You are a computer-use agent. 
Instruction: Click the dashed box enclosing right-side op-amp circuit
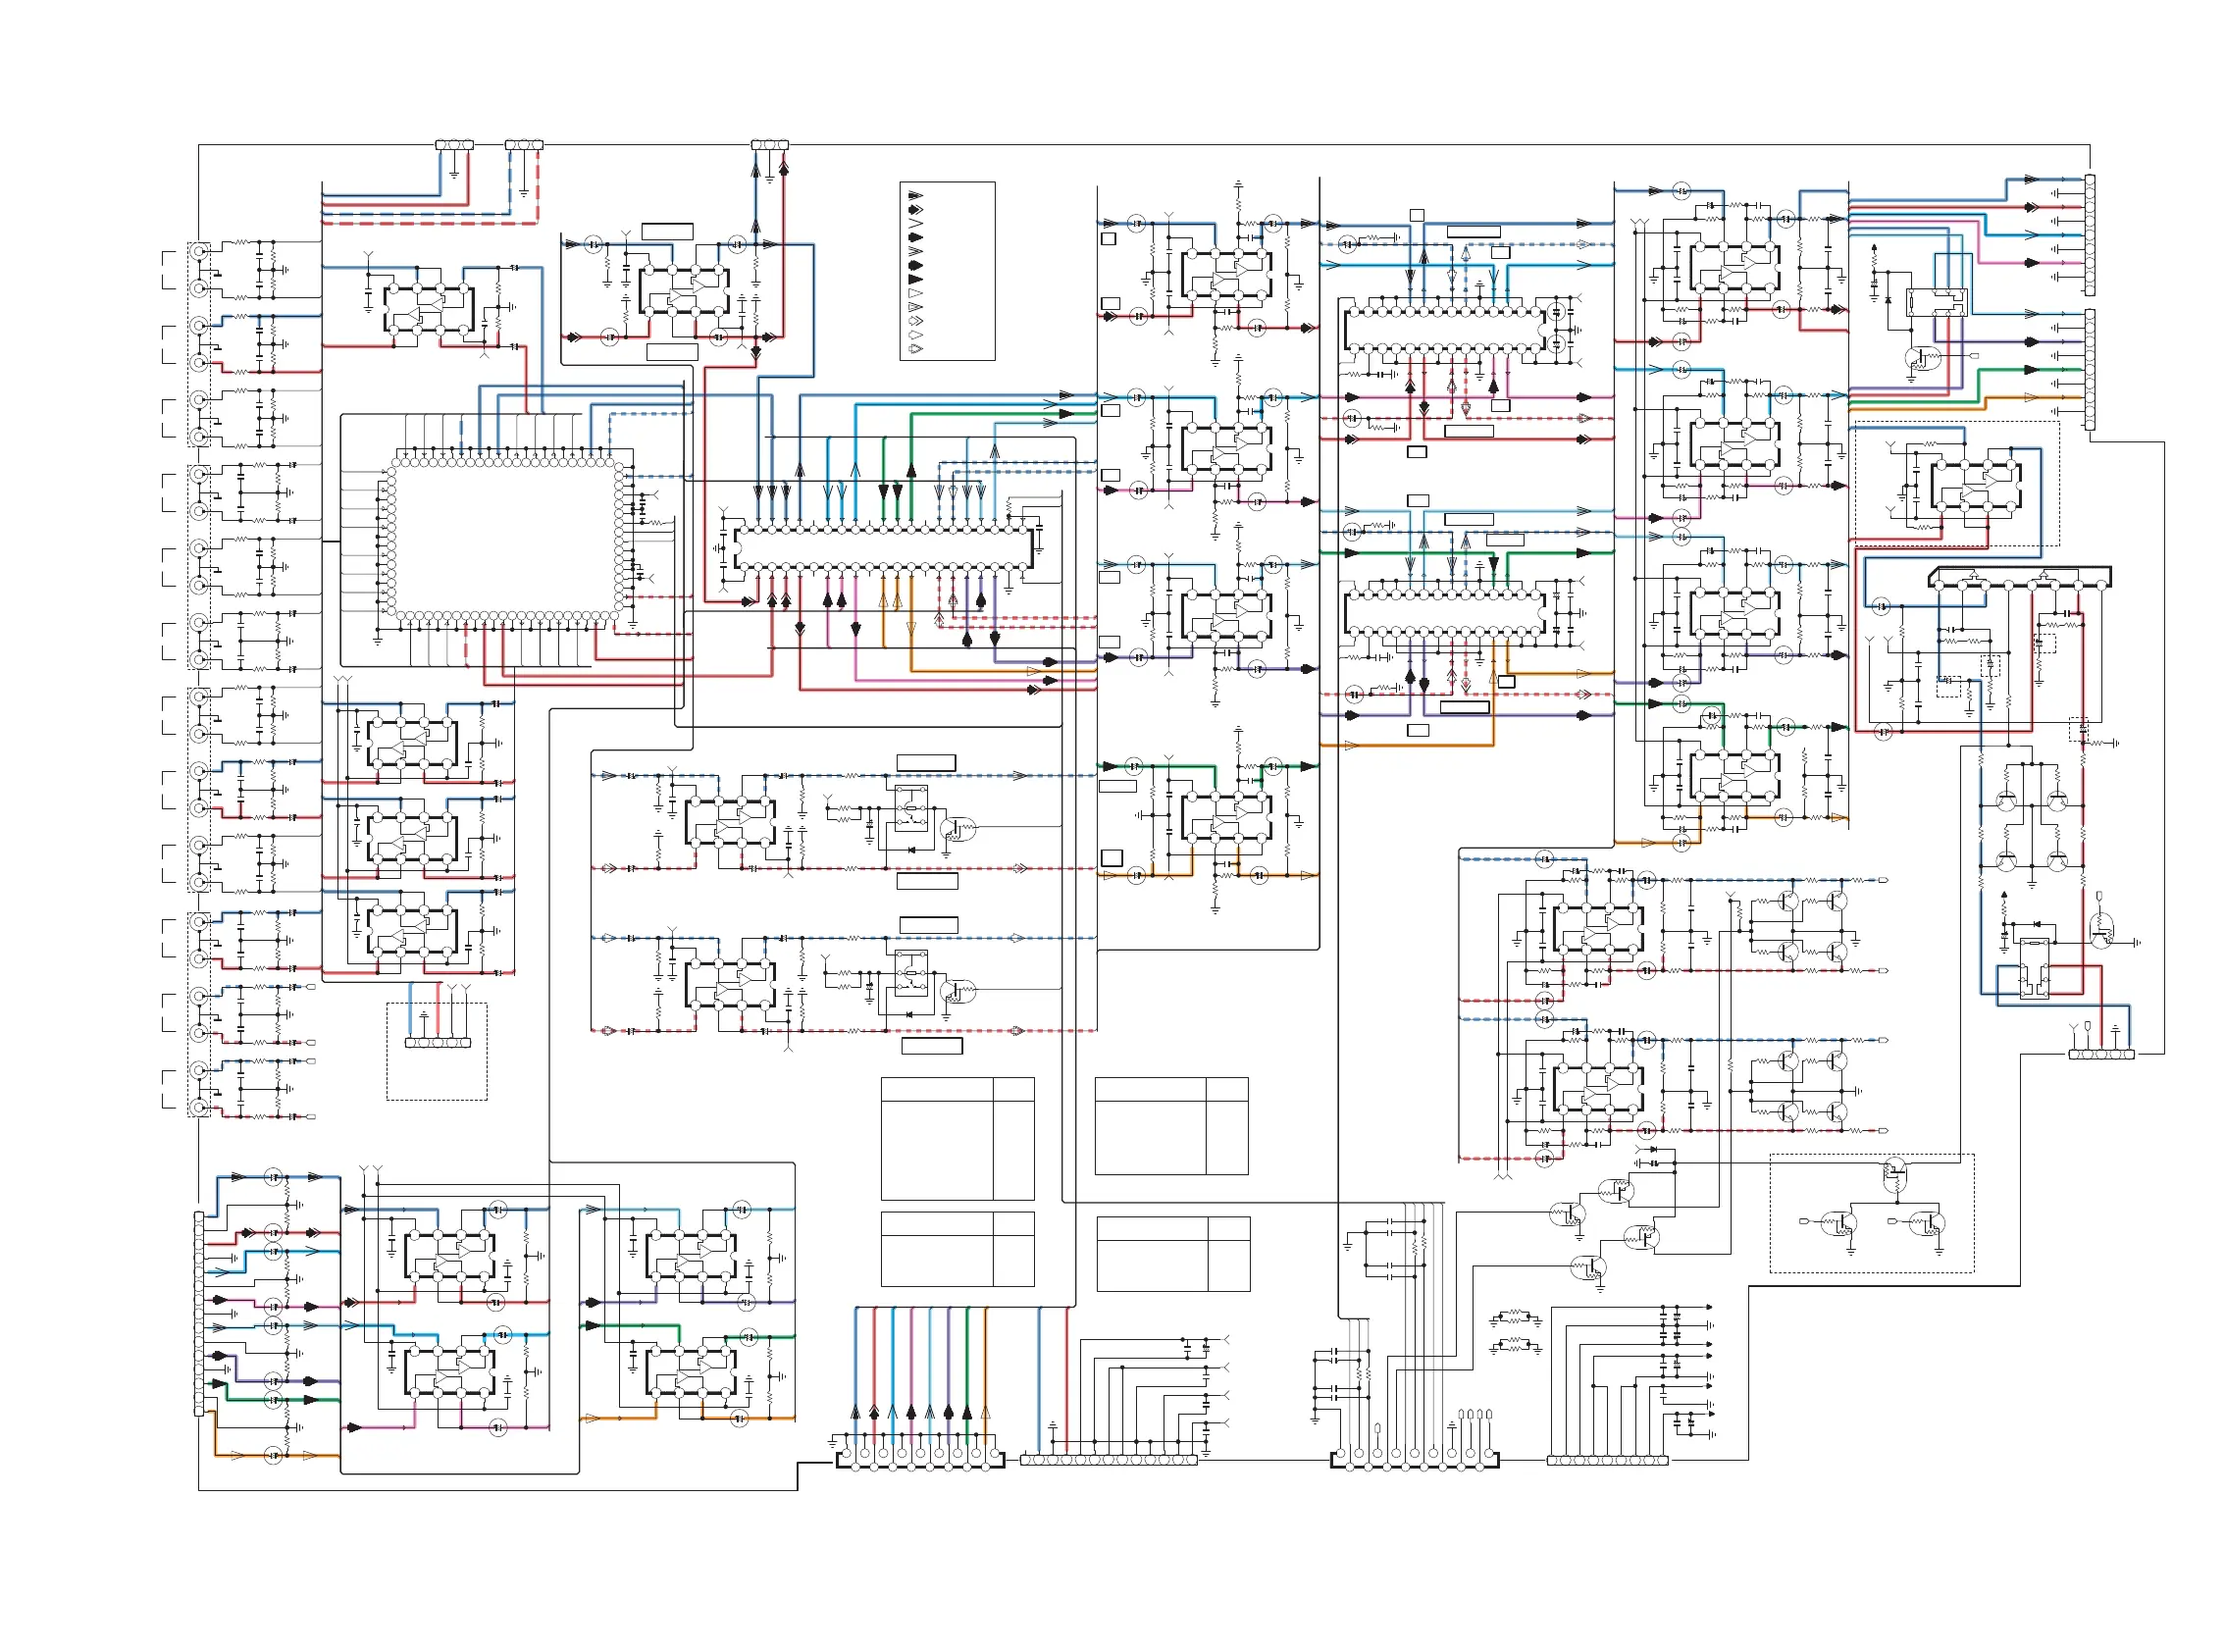click(1956, 484)
